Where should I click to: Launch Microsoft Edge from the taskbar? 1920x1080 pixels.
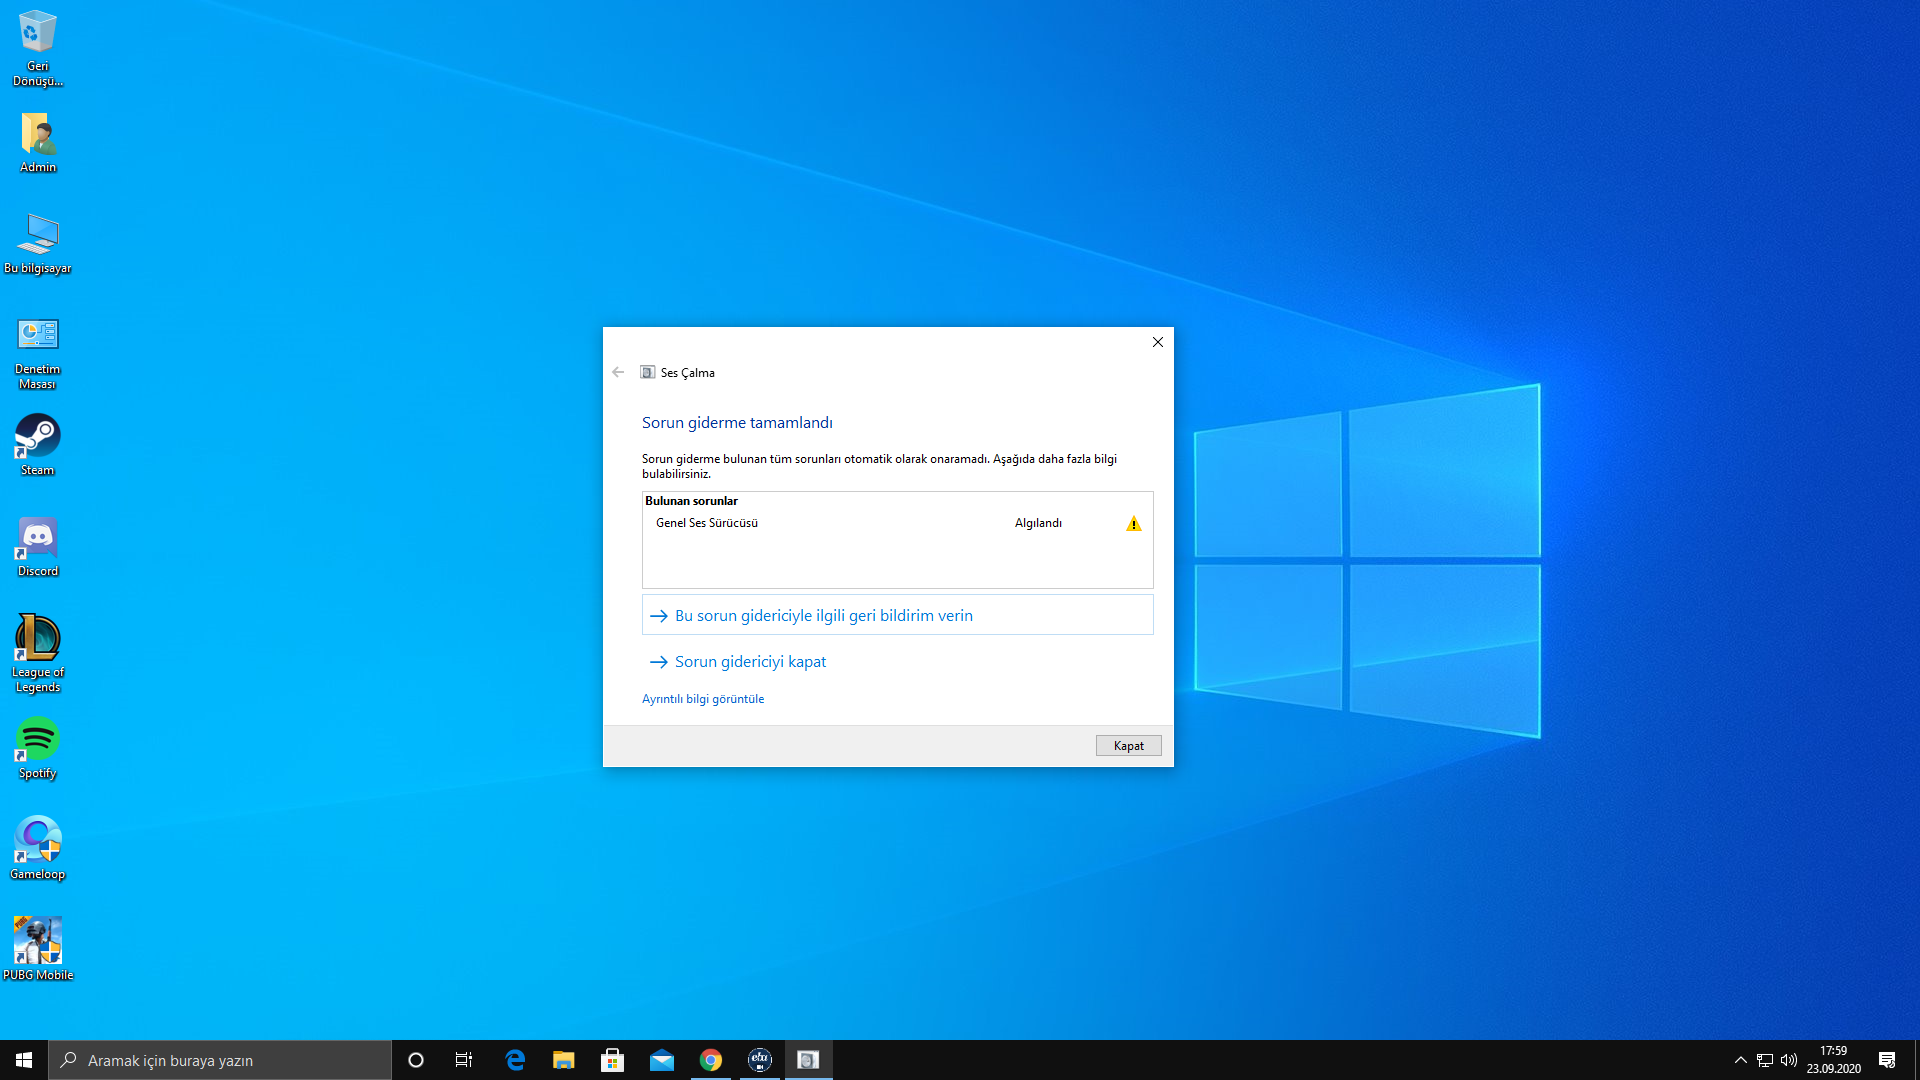coord(515,1060)
